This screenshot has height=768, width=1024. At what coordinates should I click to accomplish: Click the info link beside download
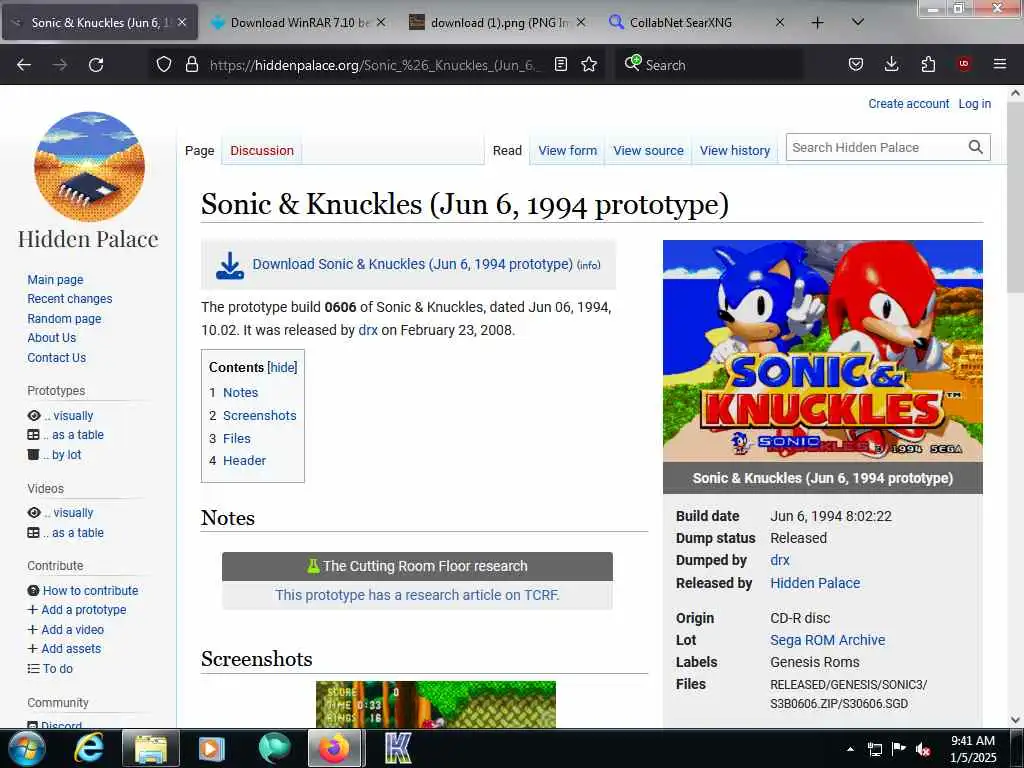point(588,266)
